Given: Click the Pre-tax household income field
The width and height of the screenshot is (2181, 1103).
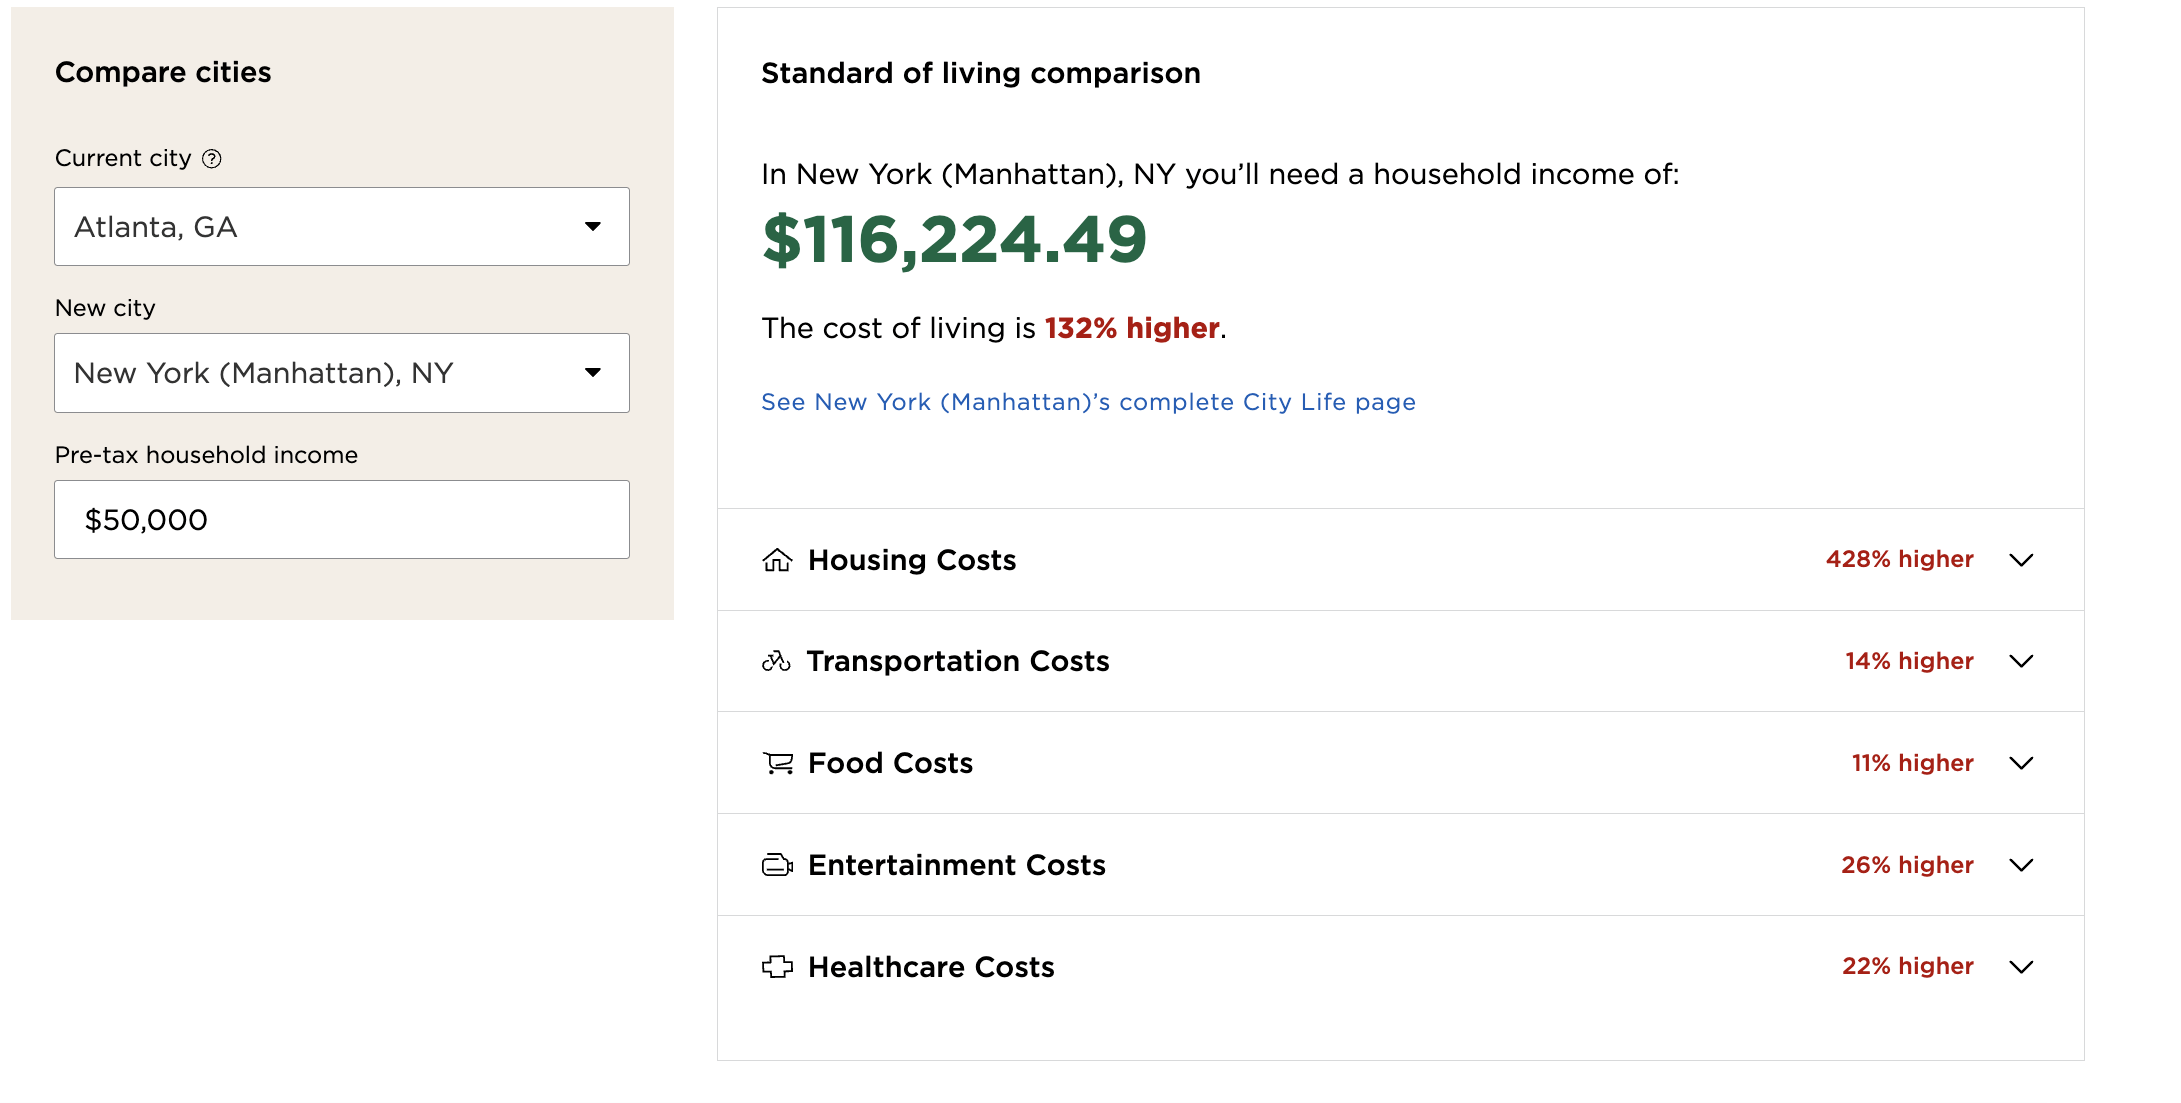Looking at the screenshot, I should (x=341, y=520).
